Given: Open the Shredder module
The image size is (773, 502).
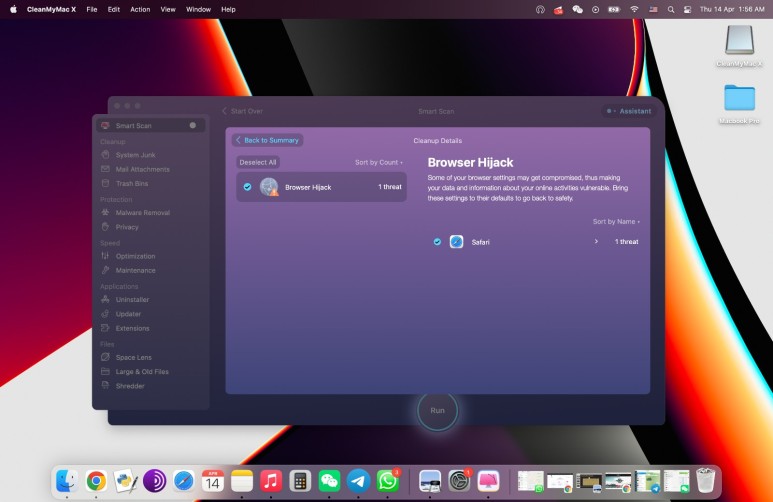Looking at the screenshot, I should pyautogui.click(x=130, y=386).
